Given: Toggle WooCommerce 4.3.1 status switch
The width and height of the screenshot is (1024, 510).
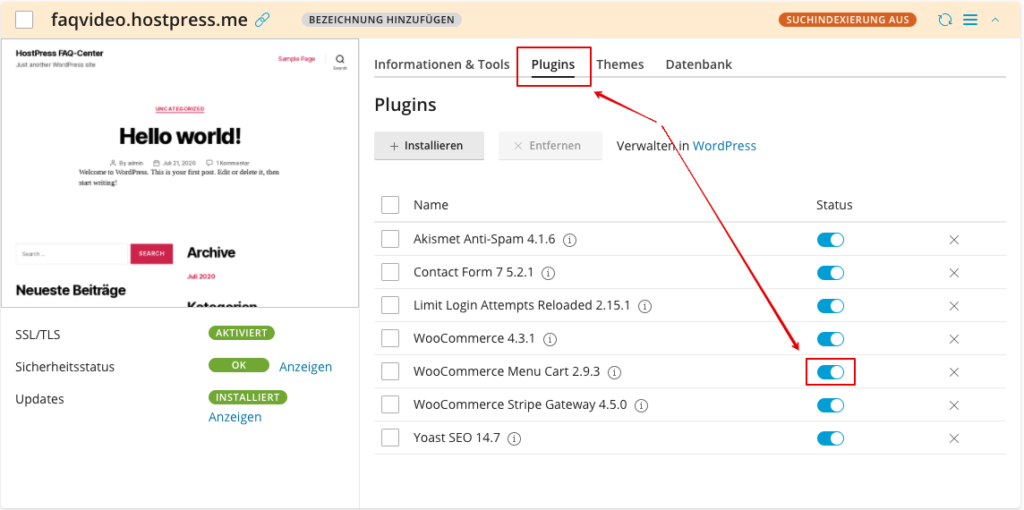Looking at the screenshot, I should [x=830, y=339].
